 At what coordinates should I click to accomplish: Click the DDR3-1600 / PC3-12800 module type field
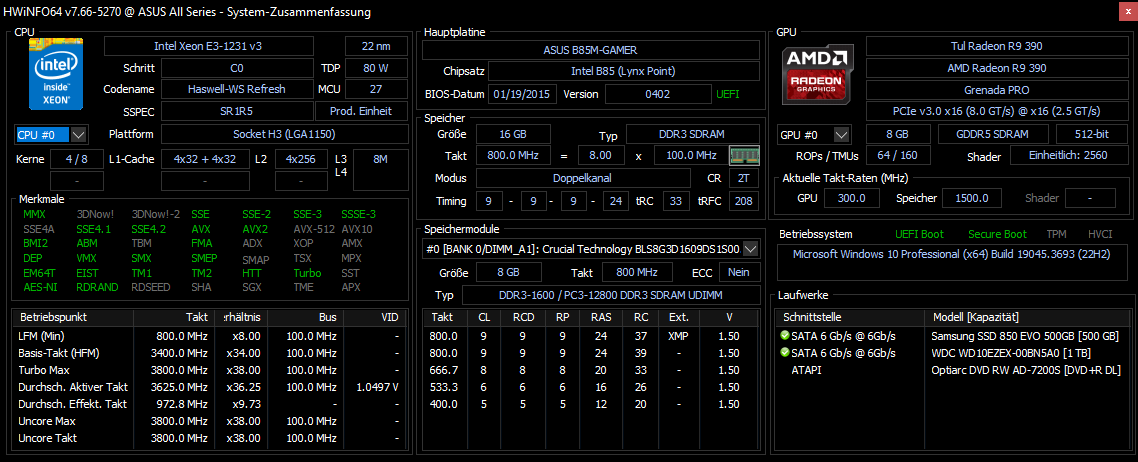click(610, 295)
